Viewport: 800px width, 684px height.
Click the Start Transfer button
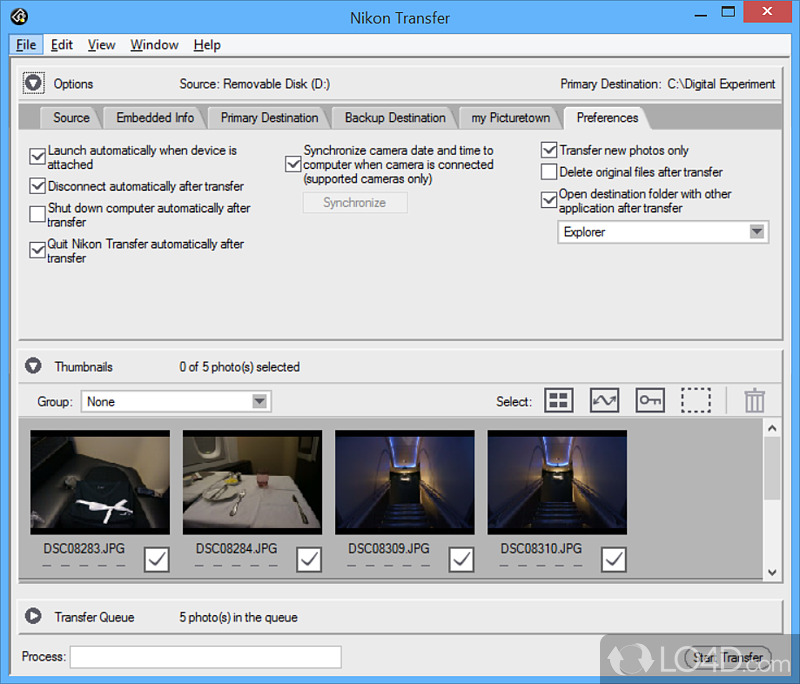pos(728,657)
